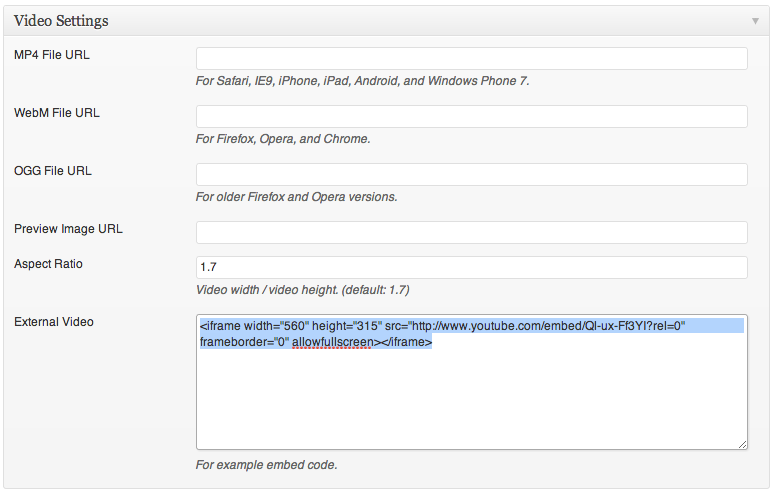Click the WebM File URL label
774x493 pixels.
pos(57,113)
